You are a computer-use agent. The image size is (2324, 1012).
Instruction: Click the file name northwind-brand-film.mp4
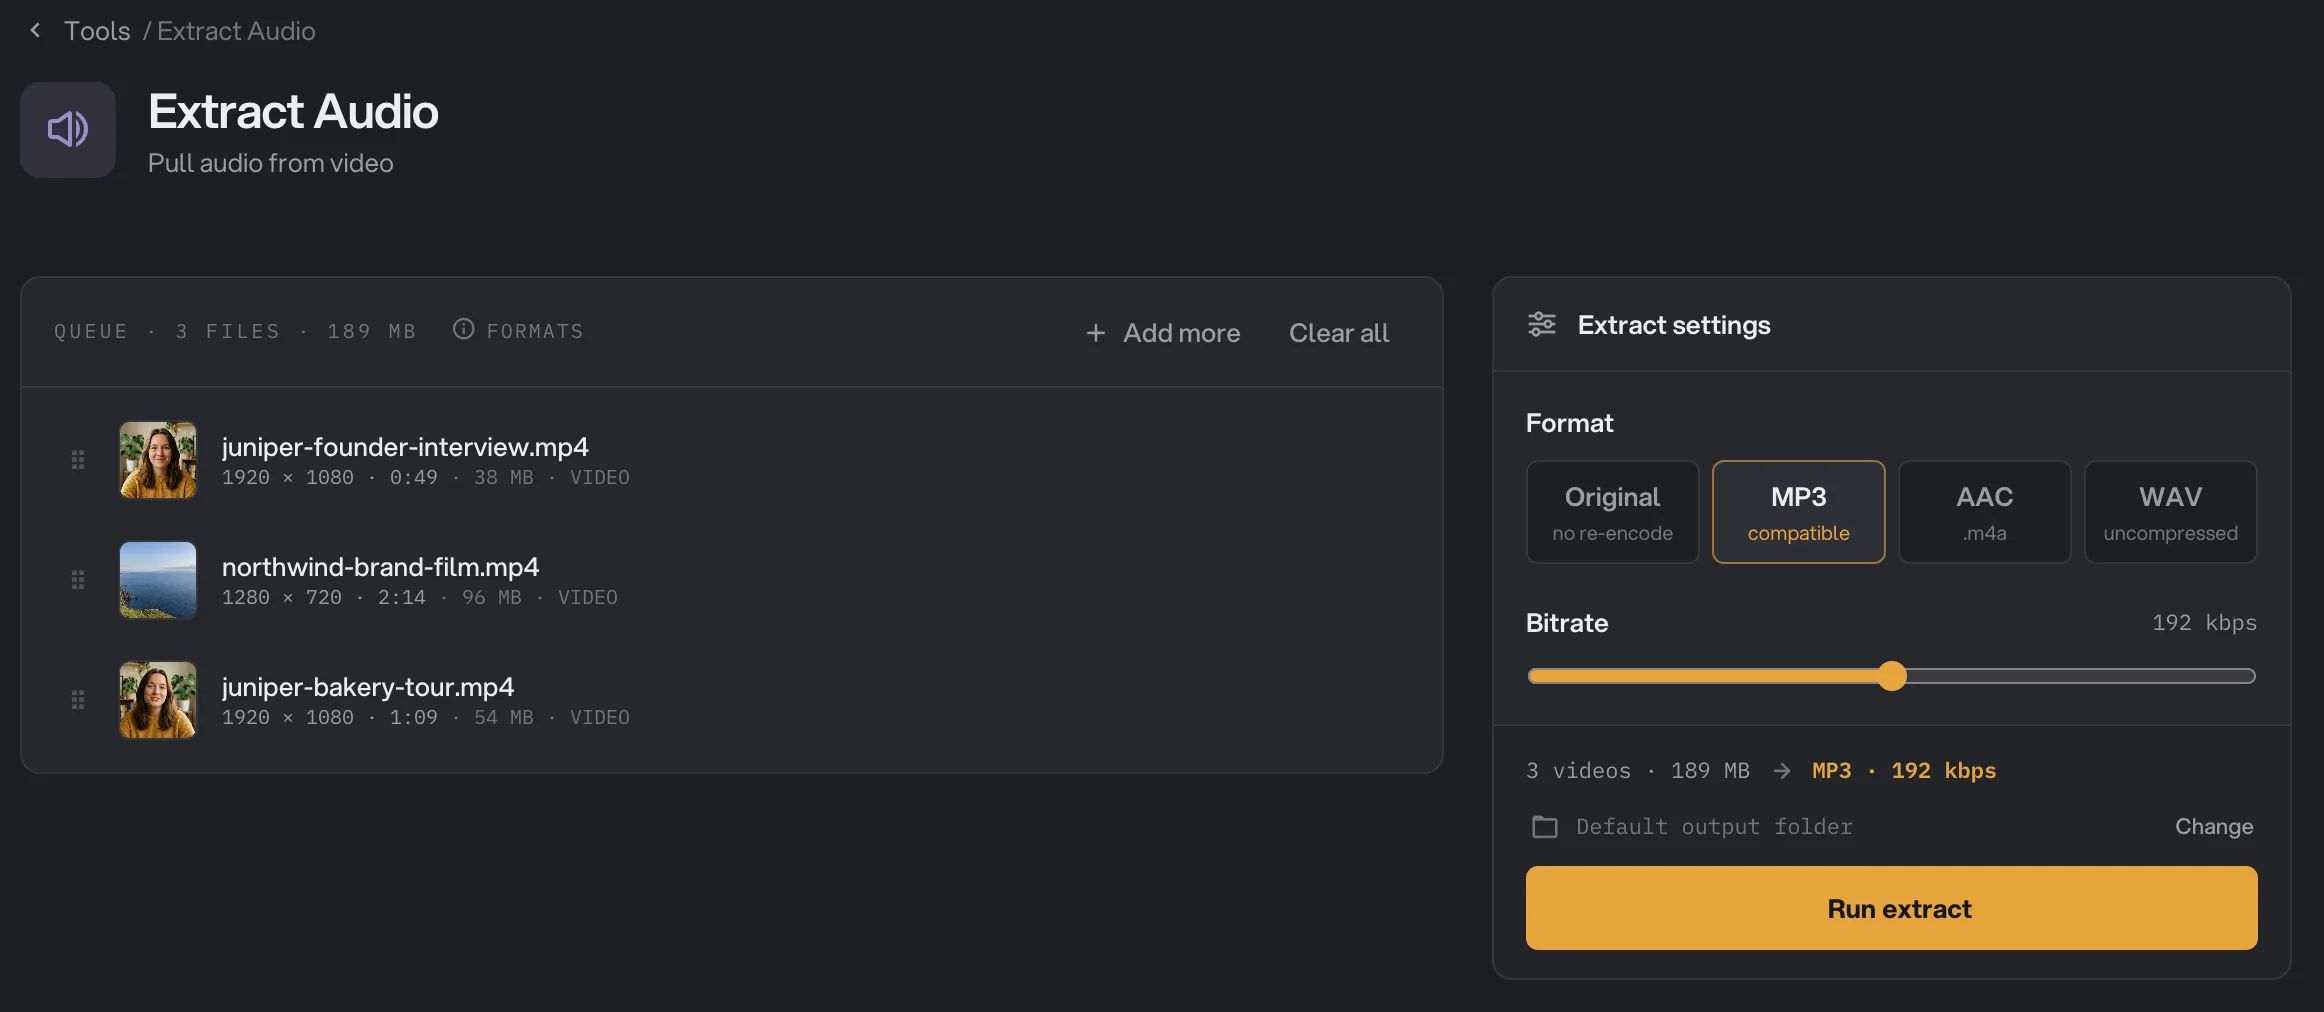380,567
